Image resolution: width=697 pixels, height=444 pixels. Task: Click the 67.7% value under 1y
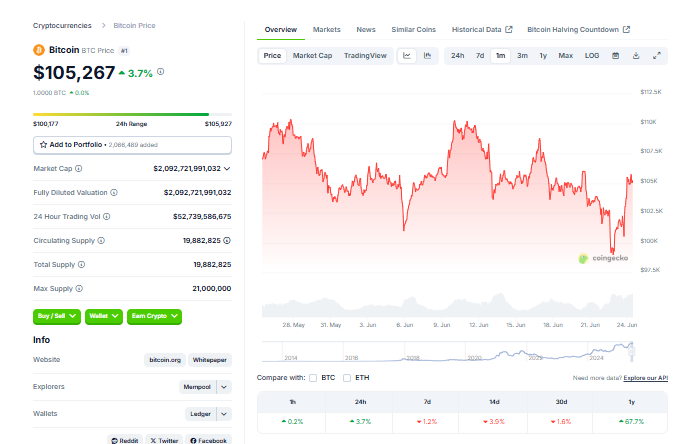click(631, 422)
